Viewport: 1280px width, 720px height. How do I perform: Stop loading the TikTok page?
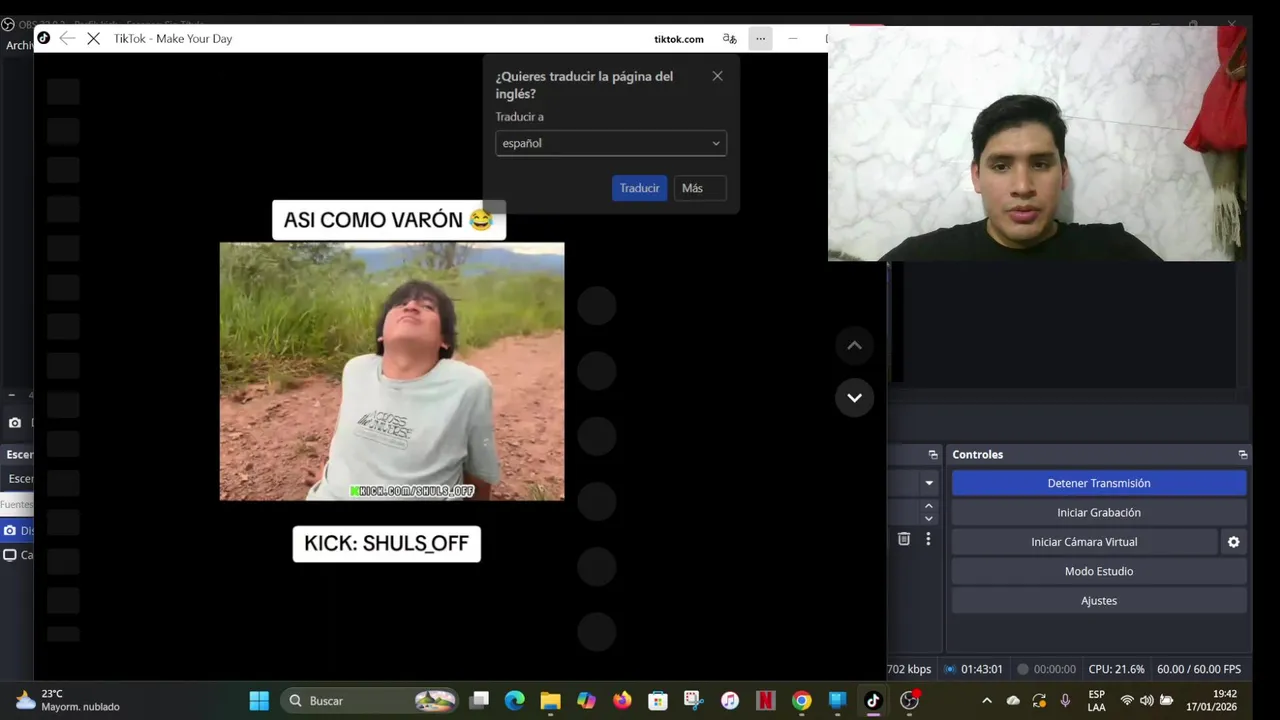93,38
